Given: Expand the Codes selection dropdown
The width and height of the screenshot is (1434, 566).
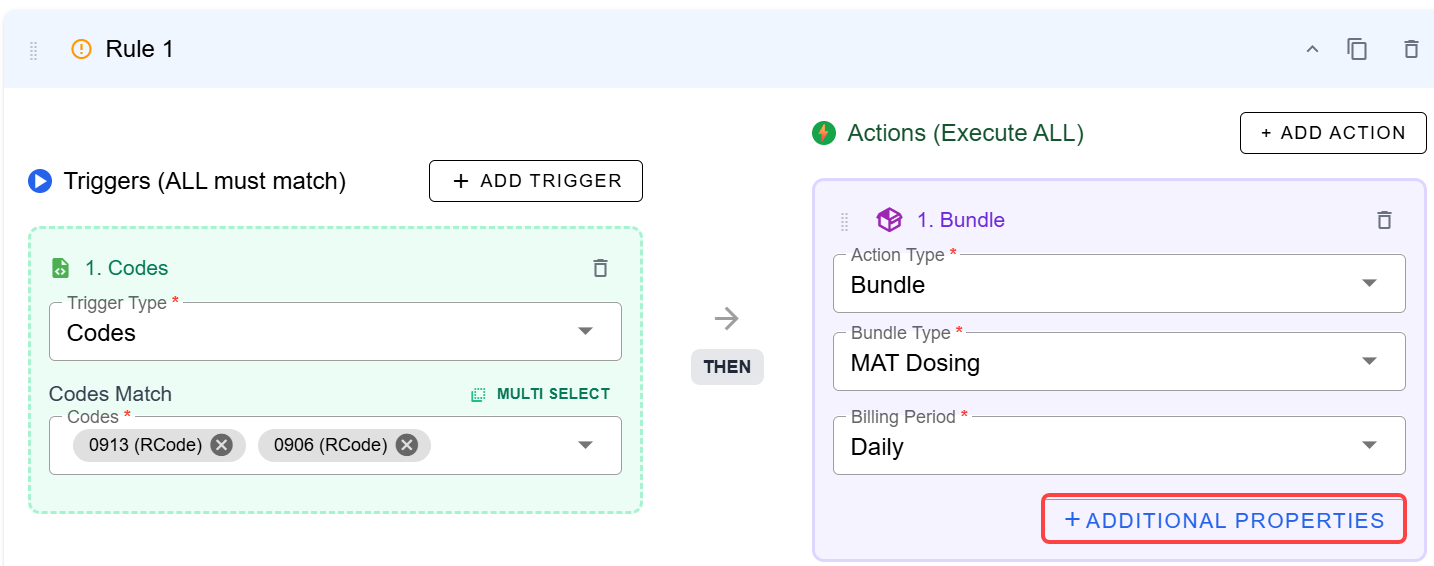Looking at the screenshot, I should 586,445.
